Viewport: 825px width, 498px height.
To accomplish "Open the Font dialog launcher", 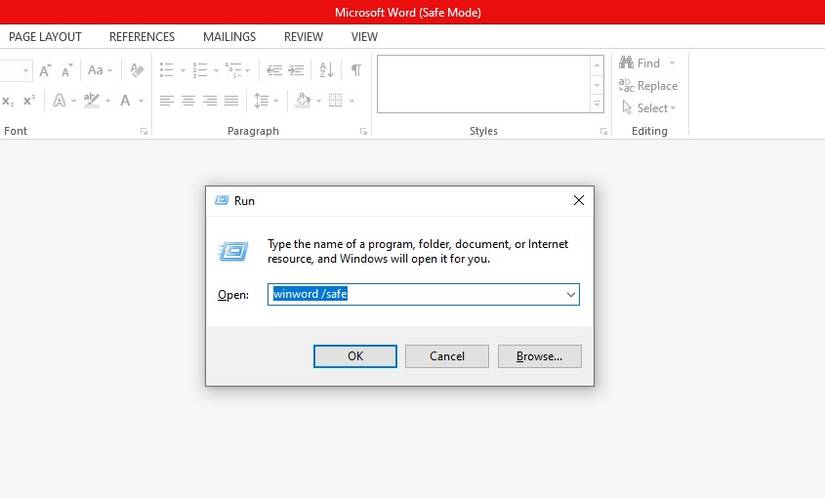I will pyautogui.click(x=144, y=131).
